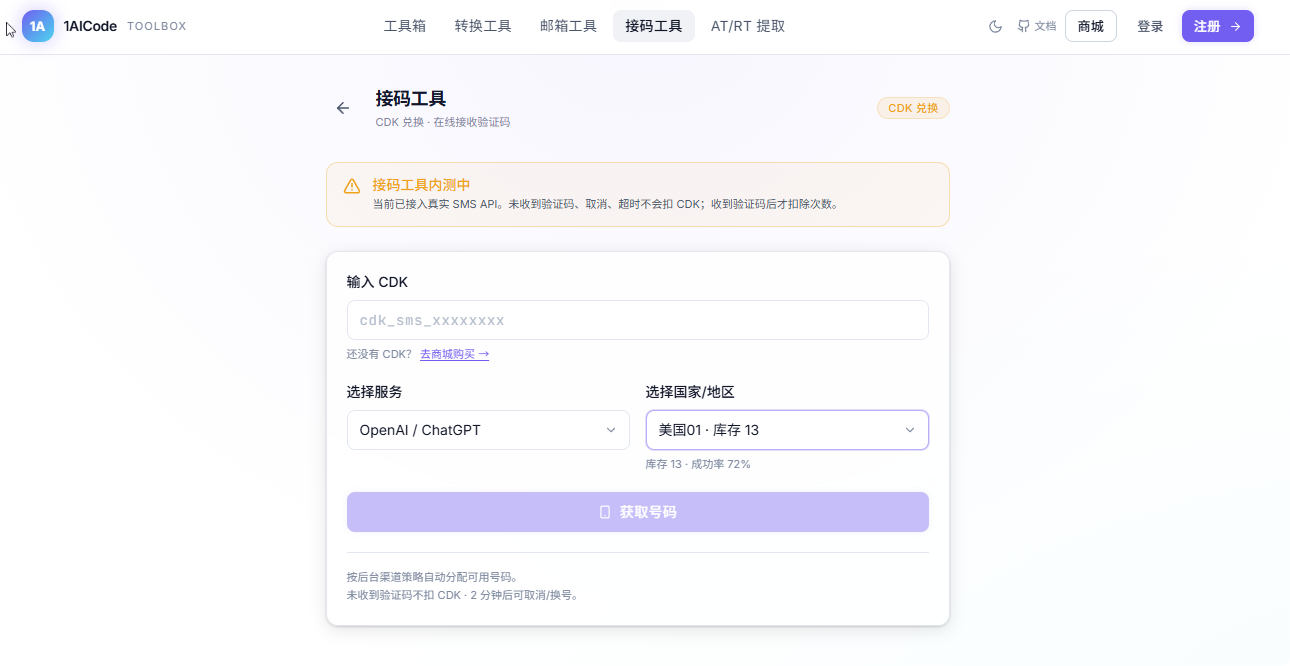Click the phone icon on 获取号码 button
Viewport: 1290px width, 666px height.
[604, 512]
